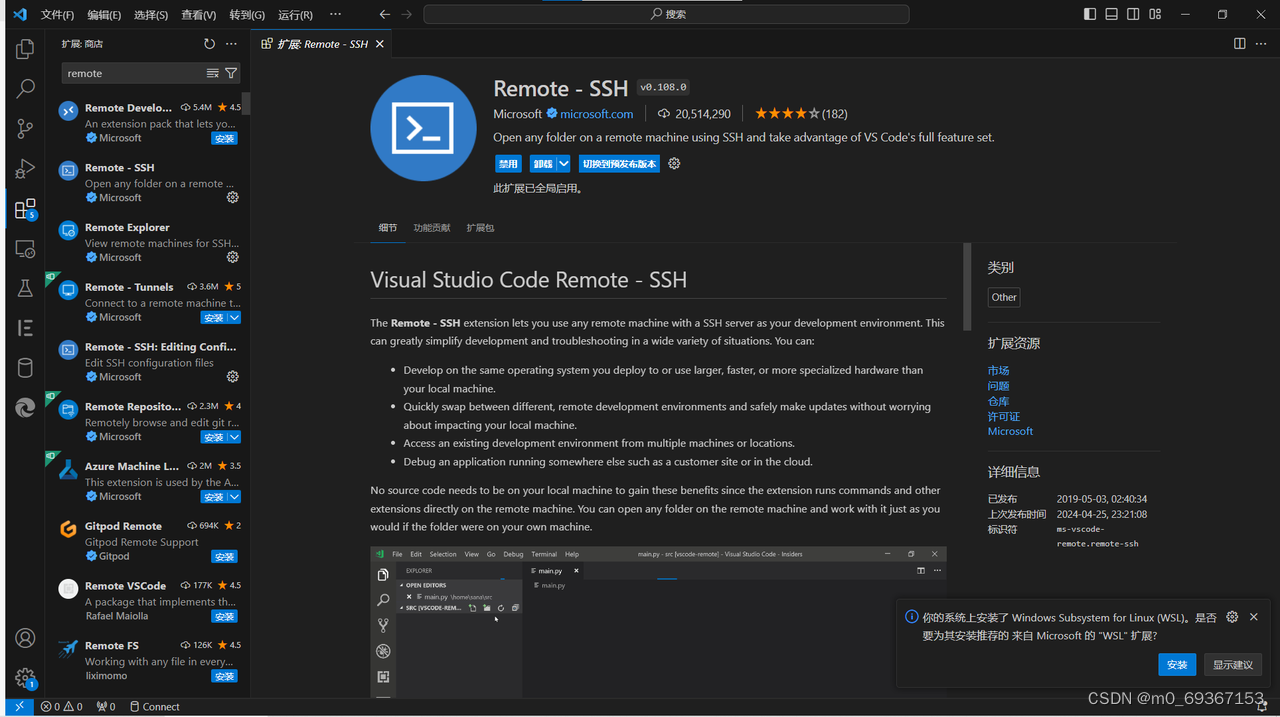
Task: Show more menu bar items ellipsis
Action: pos(335,15)
